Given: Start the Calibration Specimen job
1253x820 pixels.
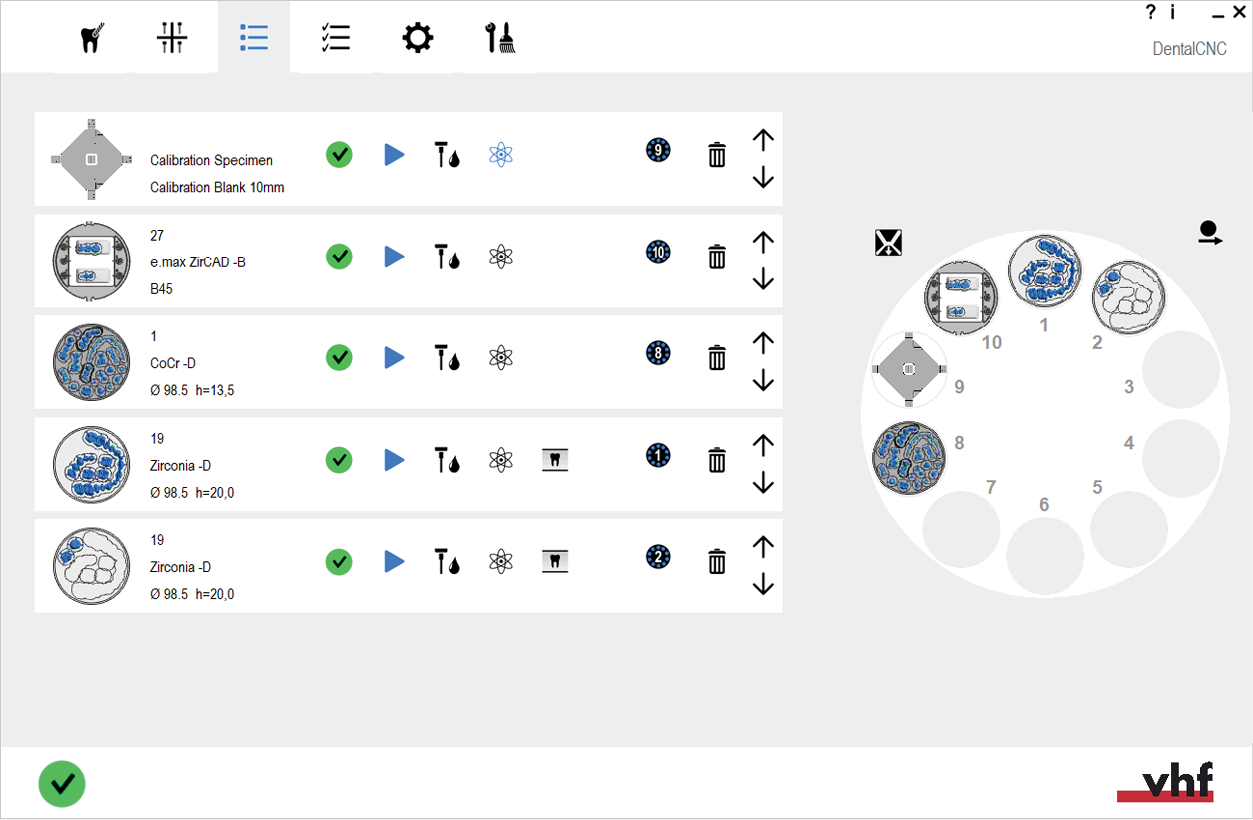Looking at the screenshot, I should [394, 154].
